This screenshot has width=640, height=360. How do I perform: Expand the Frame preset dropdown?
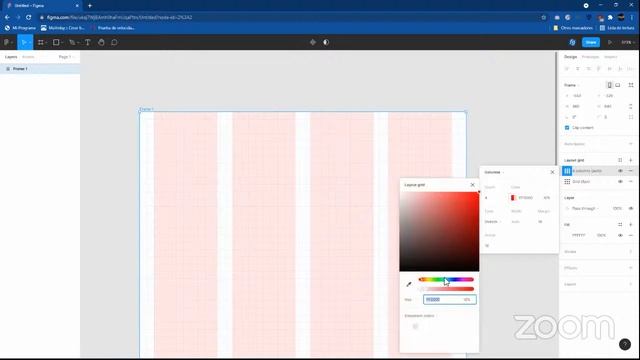pos(572,85)
